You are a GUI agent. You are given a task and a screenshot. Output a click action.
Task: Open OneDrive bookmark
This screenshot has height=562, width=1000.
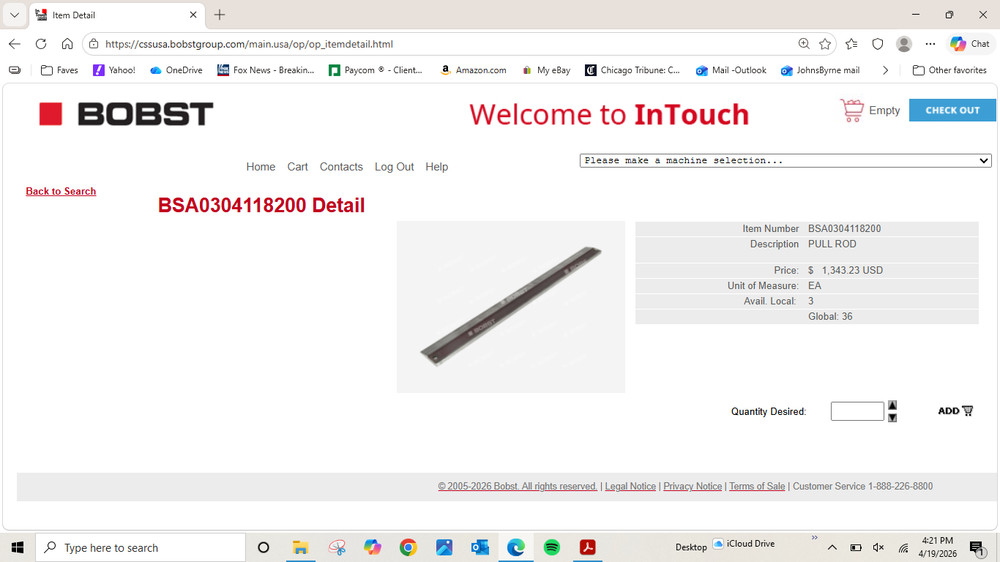176,70
